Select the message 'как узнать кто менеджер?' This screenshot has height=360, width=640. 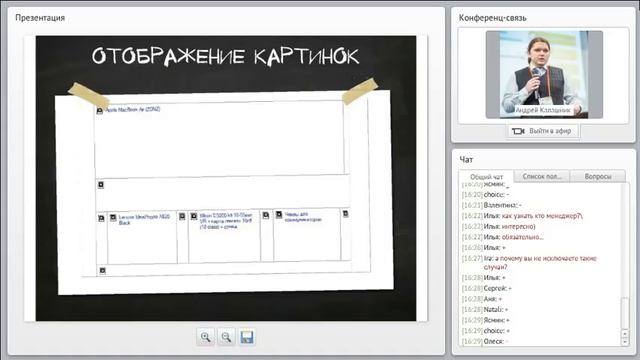[x=542, y=216]
